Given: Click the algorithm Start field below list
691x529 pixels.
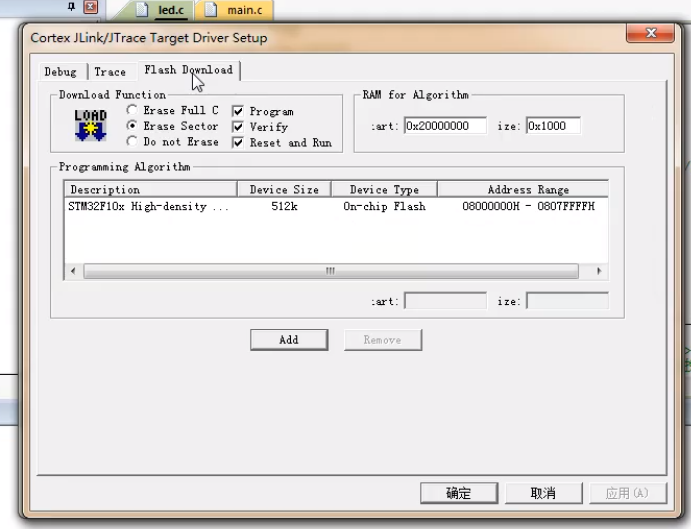Looking at the screenshot, I should [445, 301].
